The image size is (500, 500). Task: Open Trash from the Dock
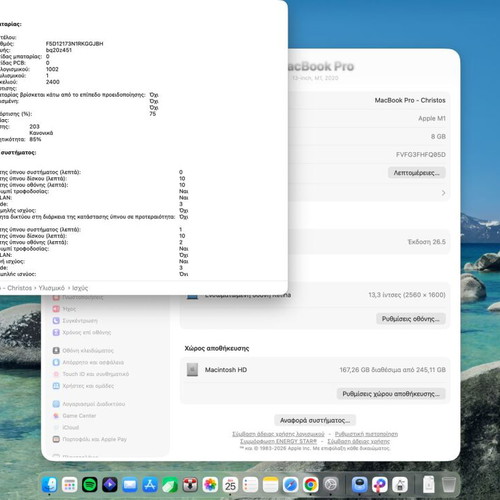[449, 485]
